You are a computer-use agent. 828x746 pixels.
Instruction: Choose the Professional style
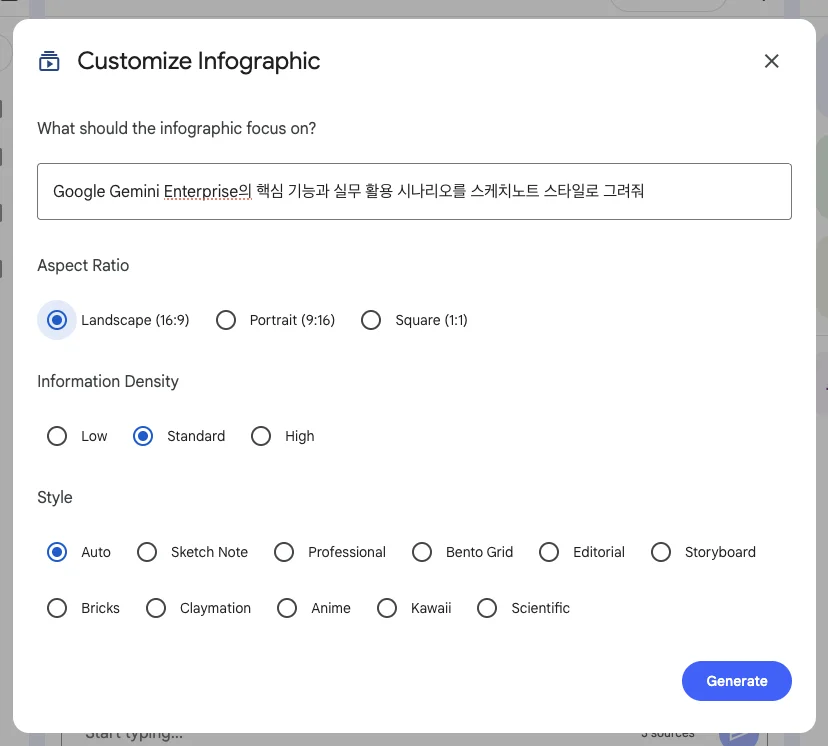284,552
